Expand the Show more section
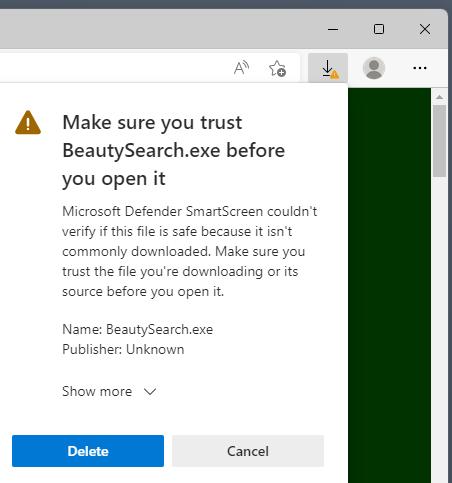This screenshot has height=483, width=452. point(109,391)
